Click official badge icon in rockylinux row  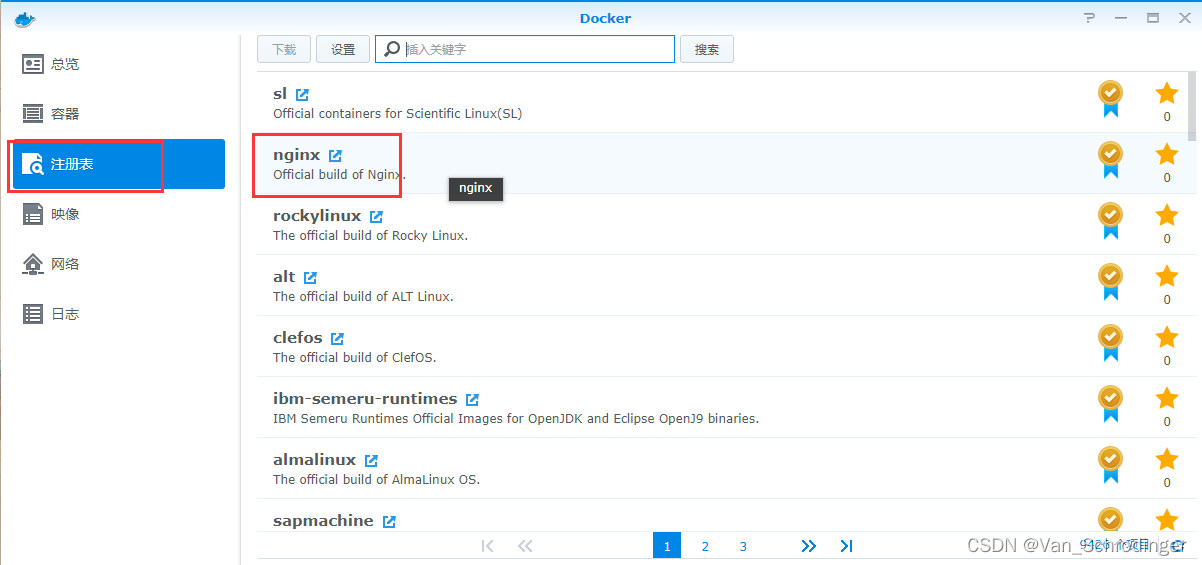click(x=1110, y=221)
